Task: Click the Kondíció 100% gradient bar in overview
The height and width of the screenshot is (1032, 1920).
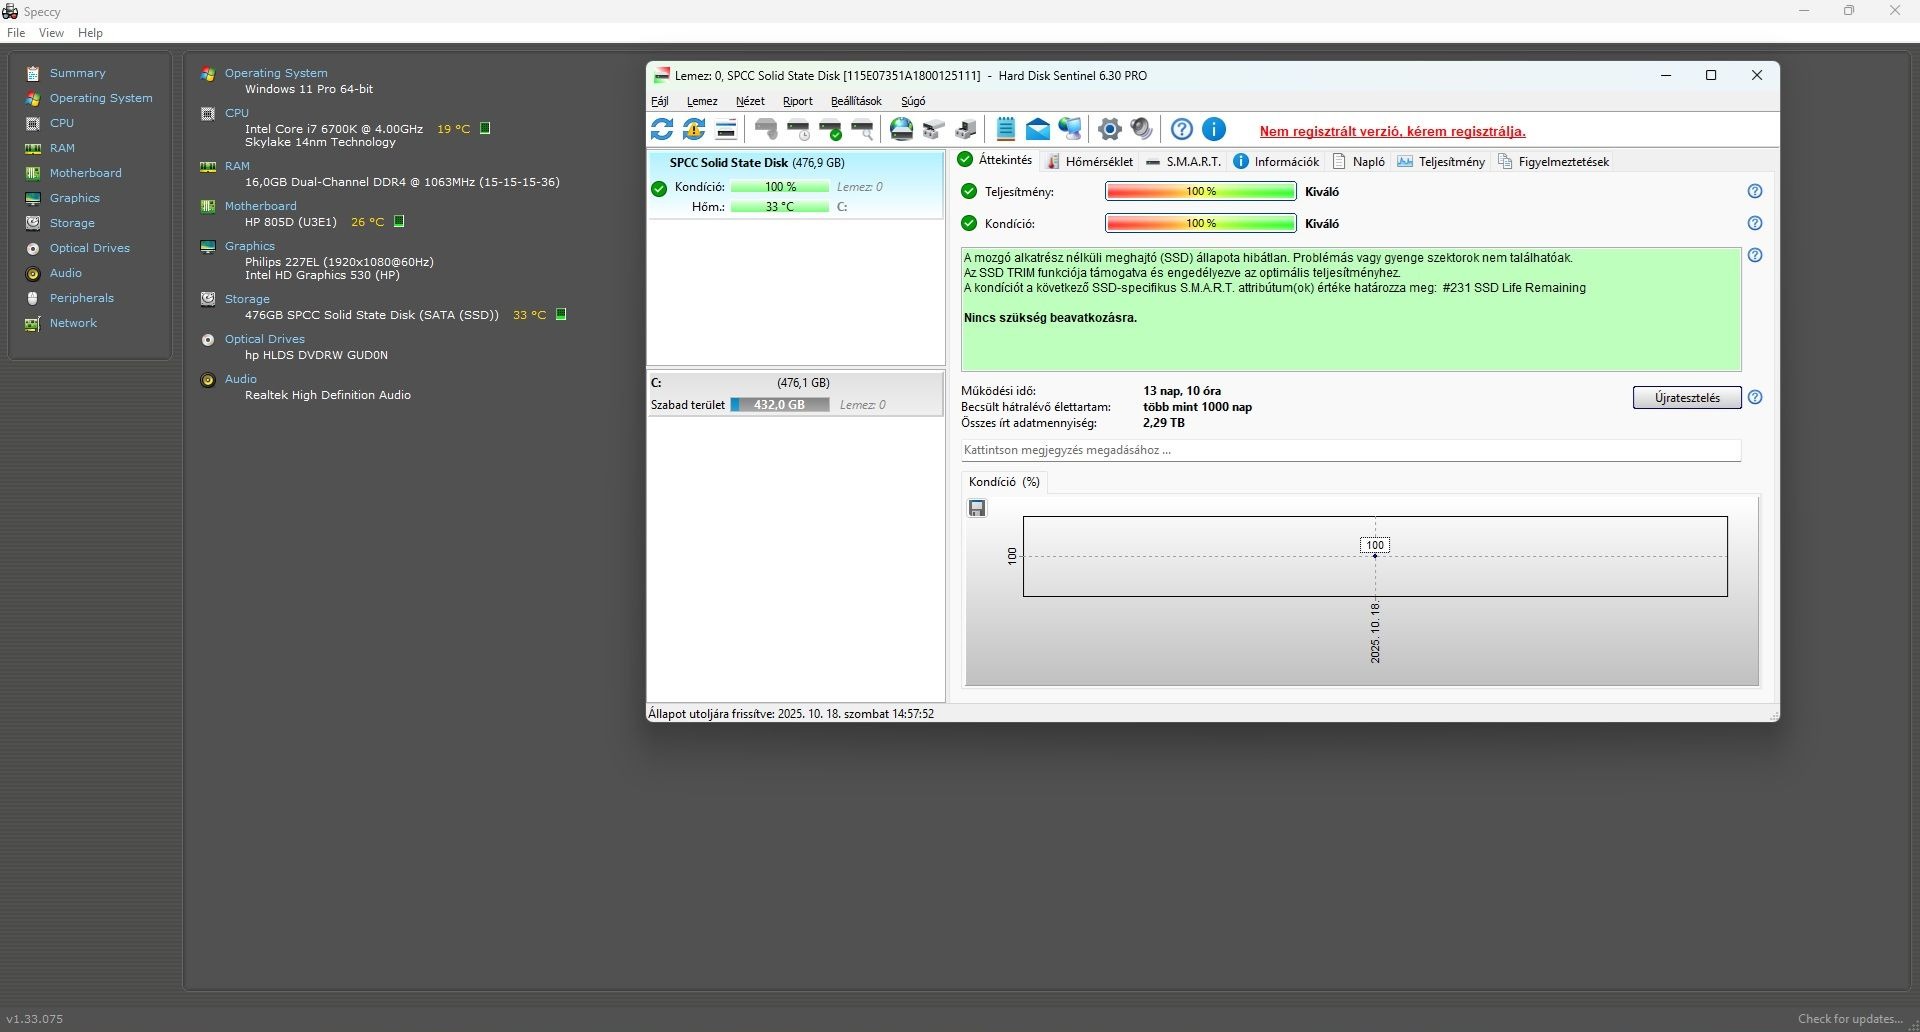Action: [1200, 223]
